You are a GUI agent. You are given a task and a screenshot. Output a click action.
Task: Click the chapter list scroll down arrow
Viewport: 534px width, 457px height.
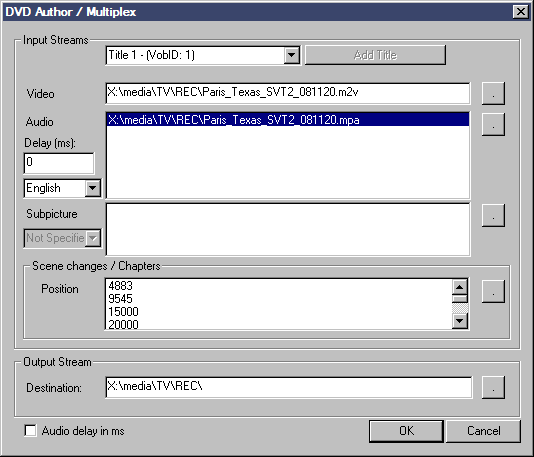(x=460, y=321)
